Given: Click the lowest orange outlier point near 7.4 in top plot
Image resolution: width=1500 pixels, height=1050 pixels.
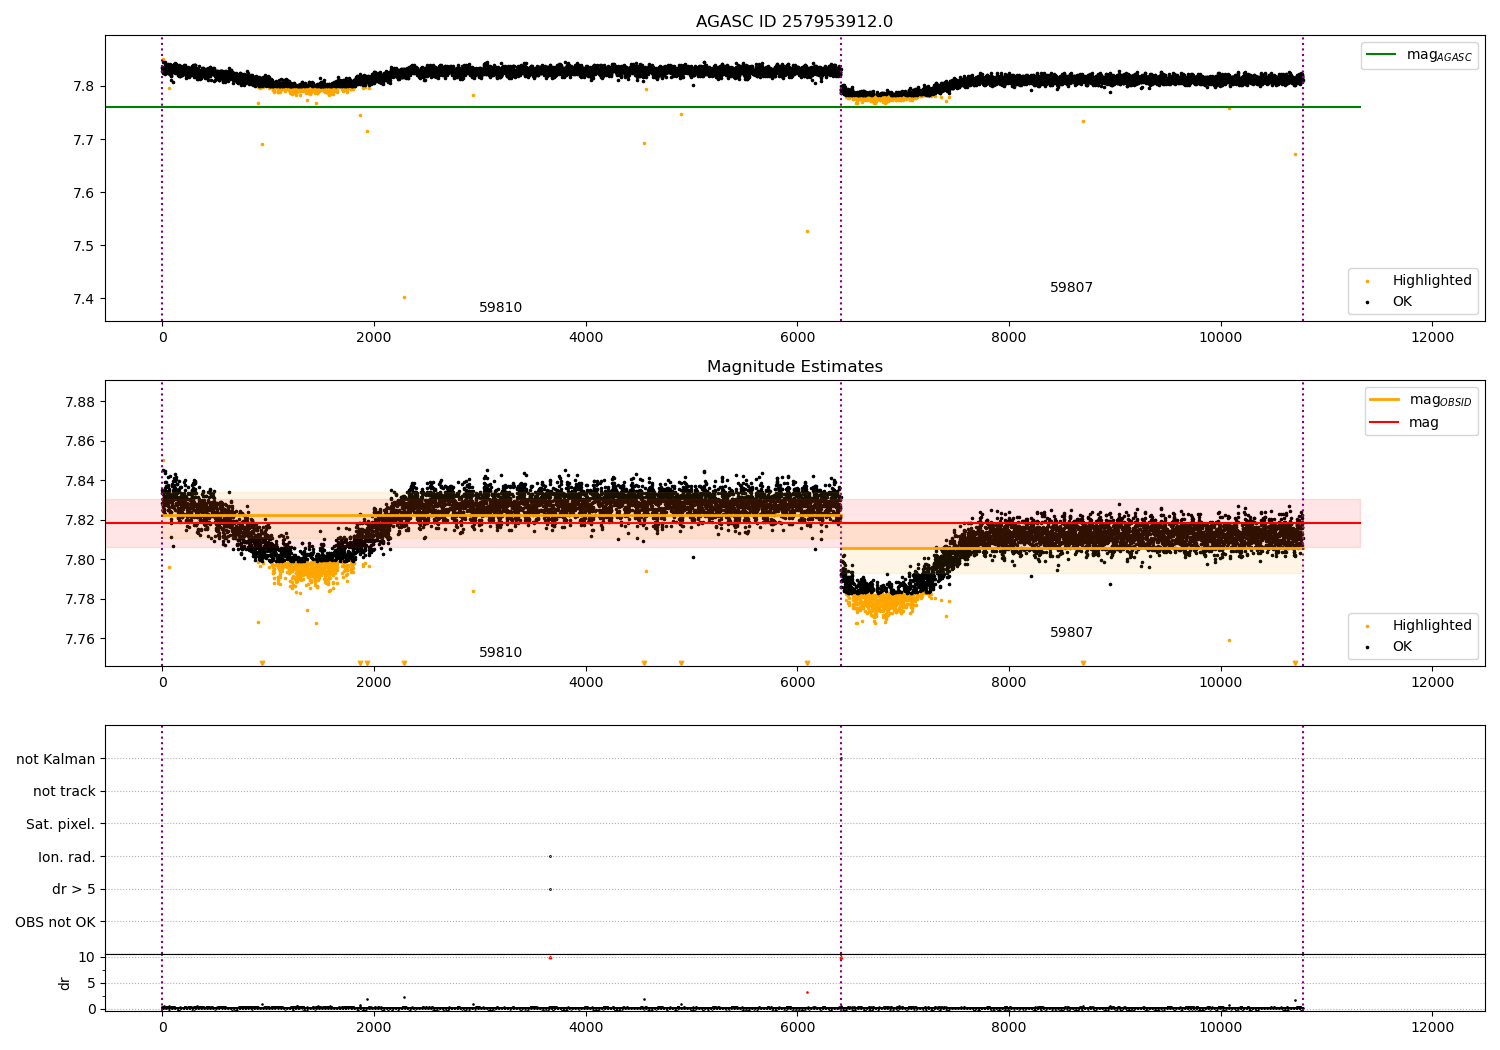Looking at the screenshot, I should point(404,297).
